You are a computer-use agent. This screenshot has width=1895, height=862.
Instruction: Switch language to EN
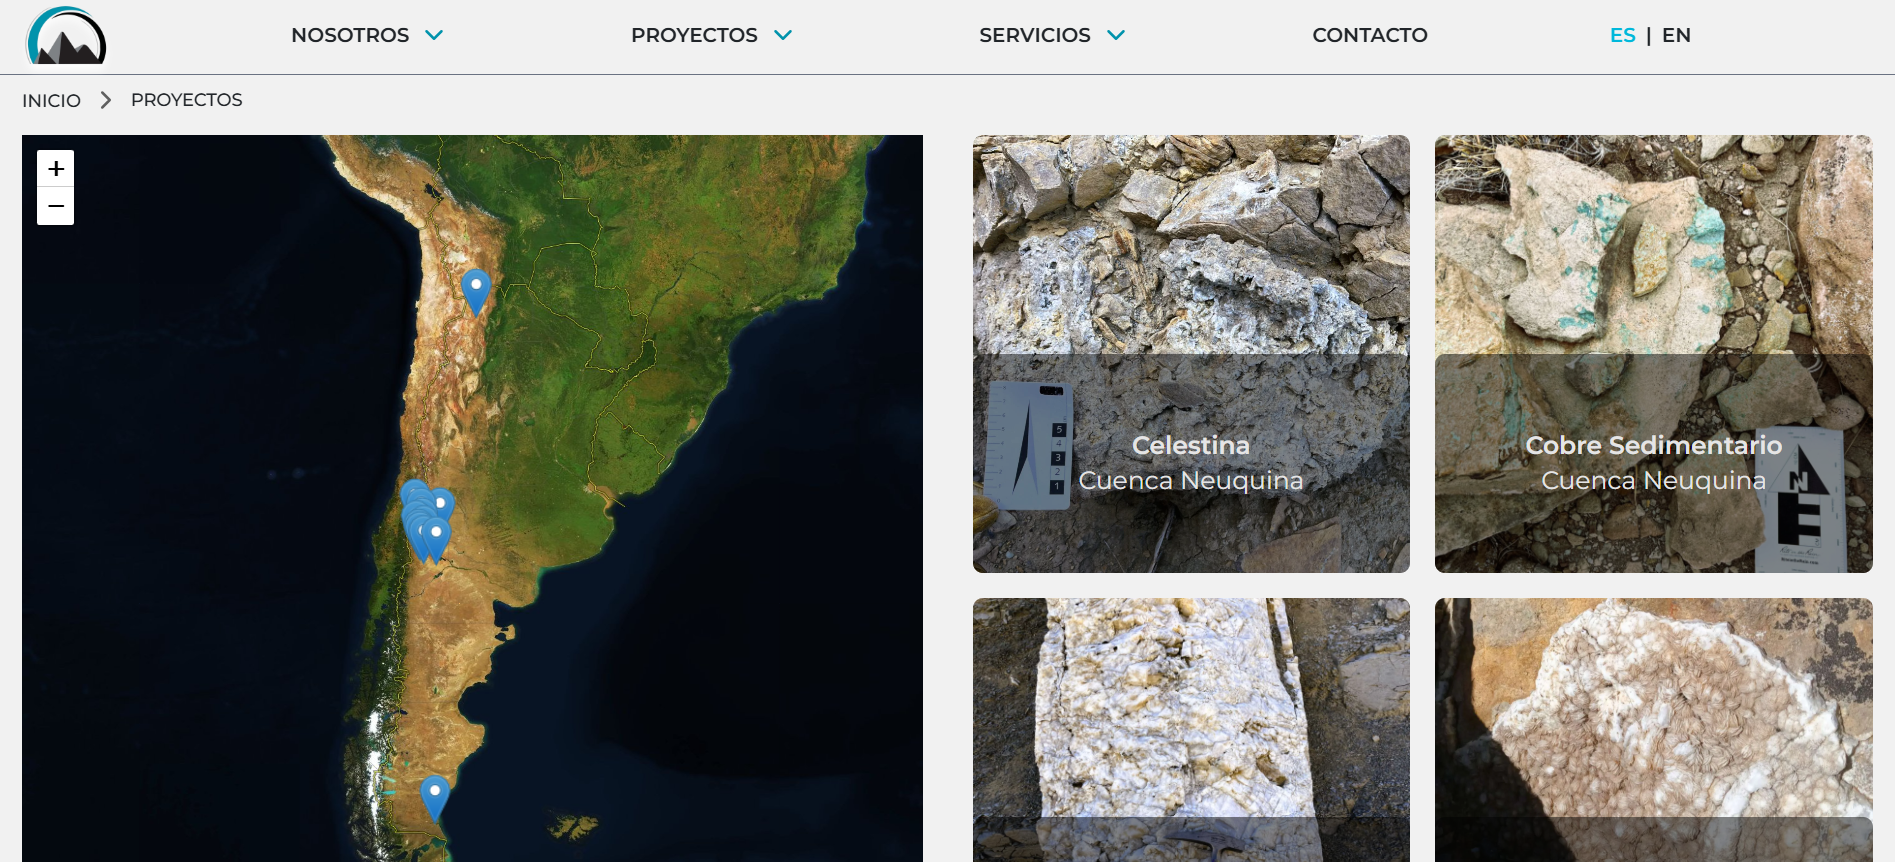tap(1676, 35)
